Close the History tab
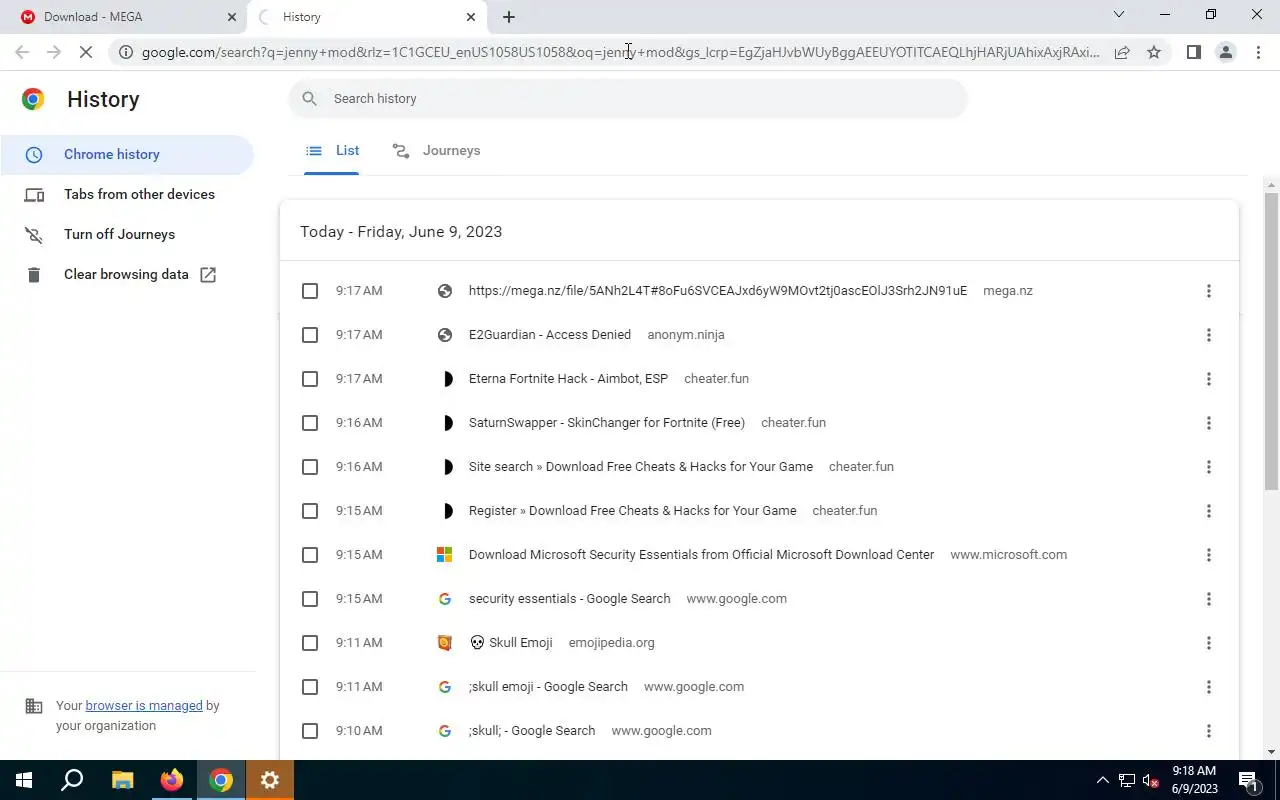The height and width of the screenshot is (800, 1280). pyautogui.click(x=471, y=17)
